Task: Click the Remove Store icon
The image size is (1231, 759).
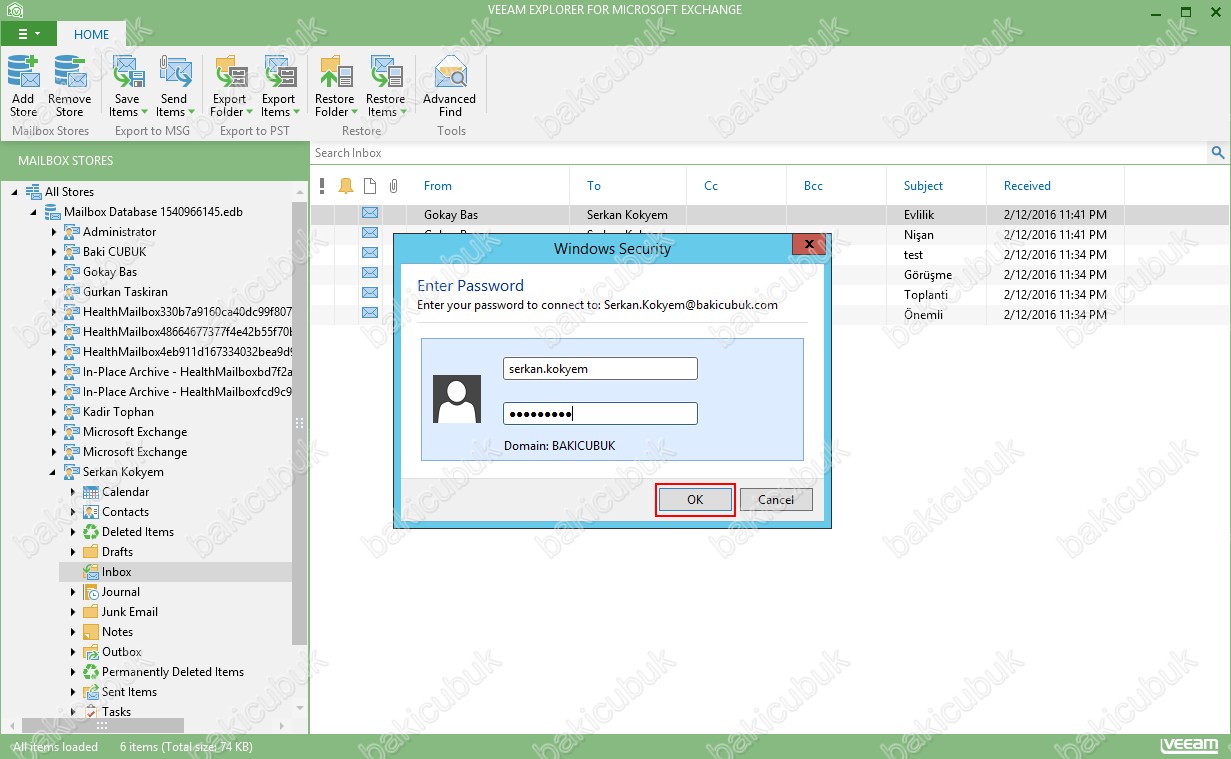Action: click(x=70, y=73)
